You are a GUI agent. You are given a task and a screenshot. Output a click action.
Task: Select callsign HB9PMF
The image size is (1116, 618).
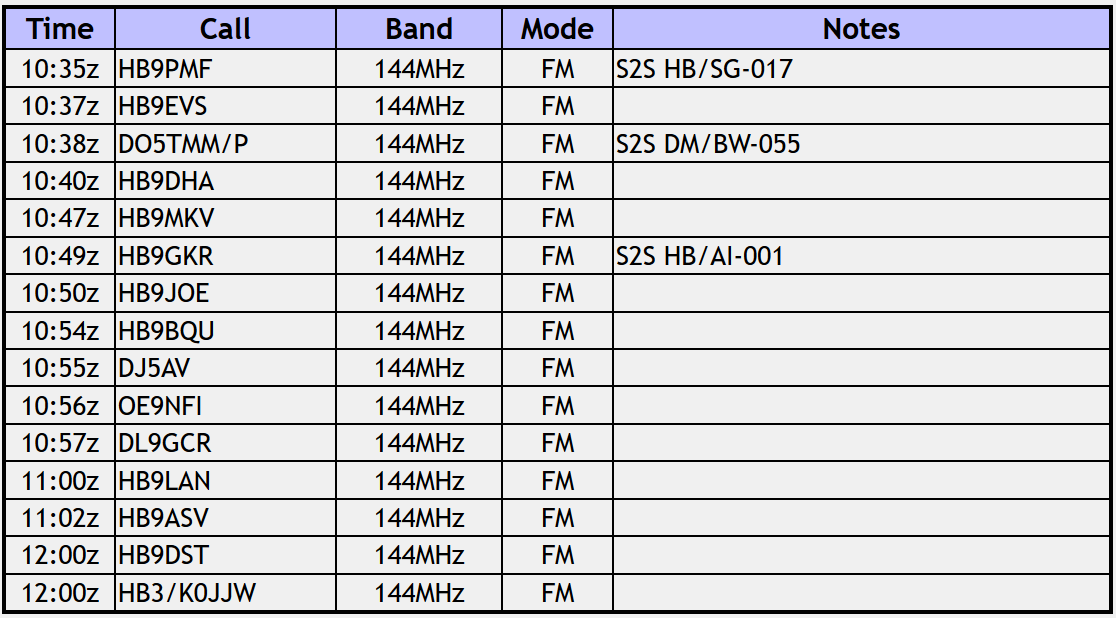tap(166, 69)
